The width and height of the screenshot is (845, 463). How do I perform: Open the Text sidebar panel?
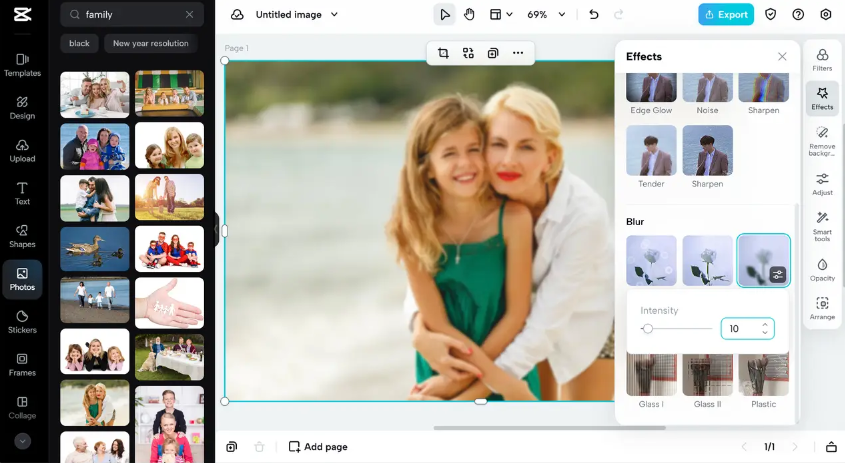[x=22, y=194]
